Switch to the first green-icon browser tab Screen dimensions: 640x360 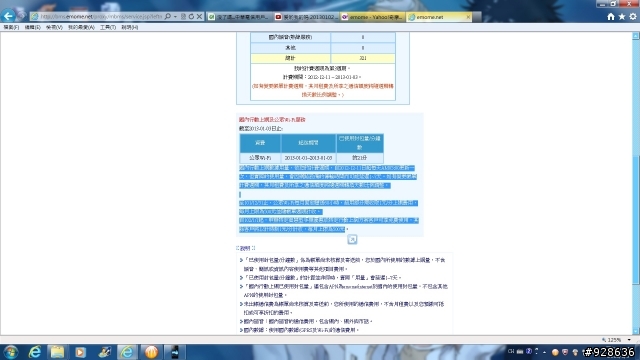pyautogui.click(x=238, y=17)
